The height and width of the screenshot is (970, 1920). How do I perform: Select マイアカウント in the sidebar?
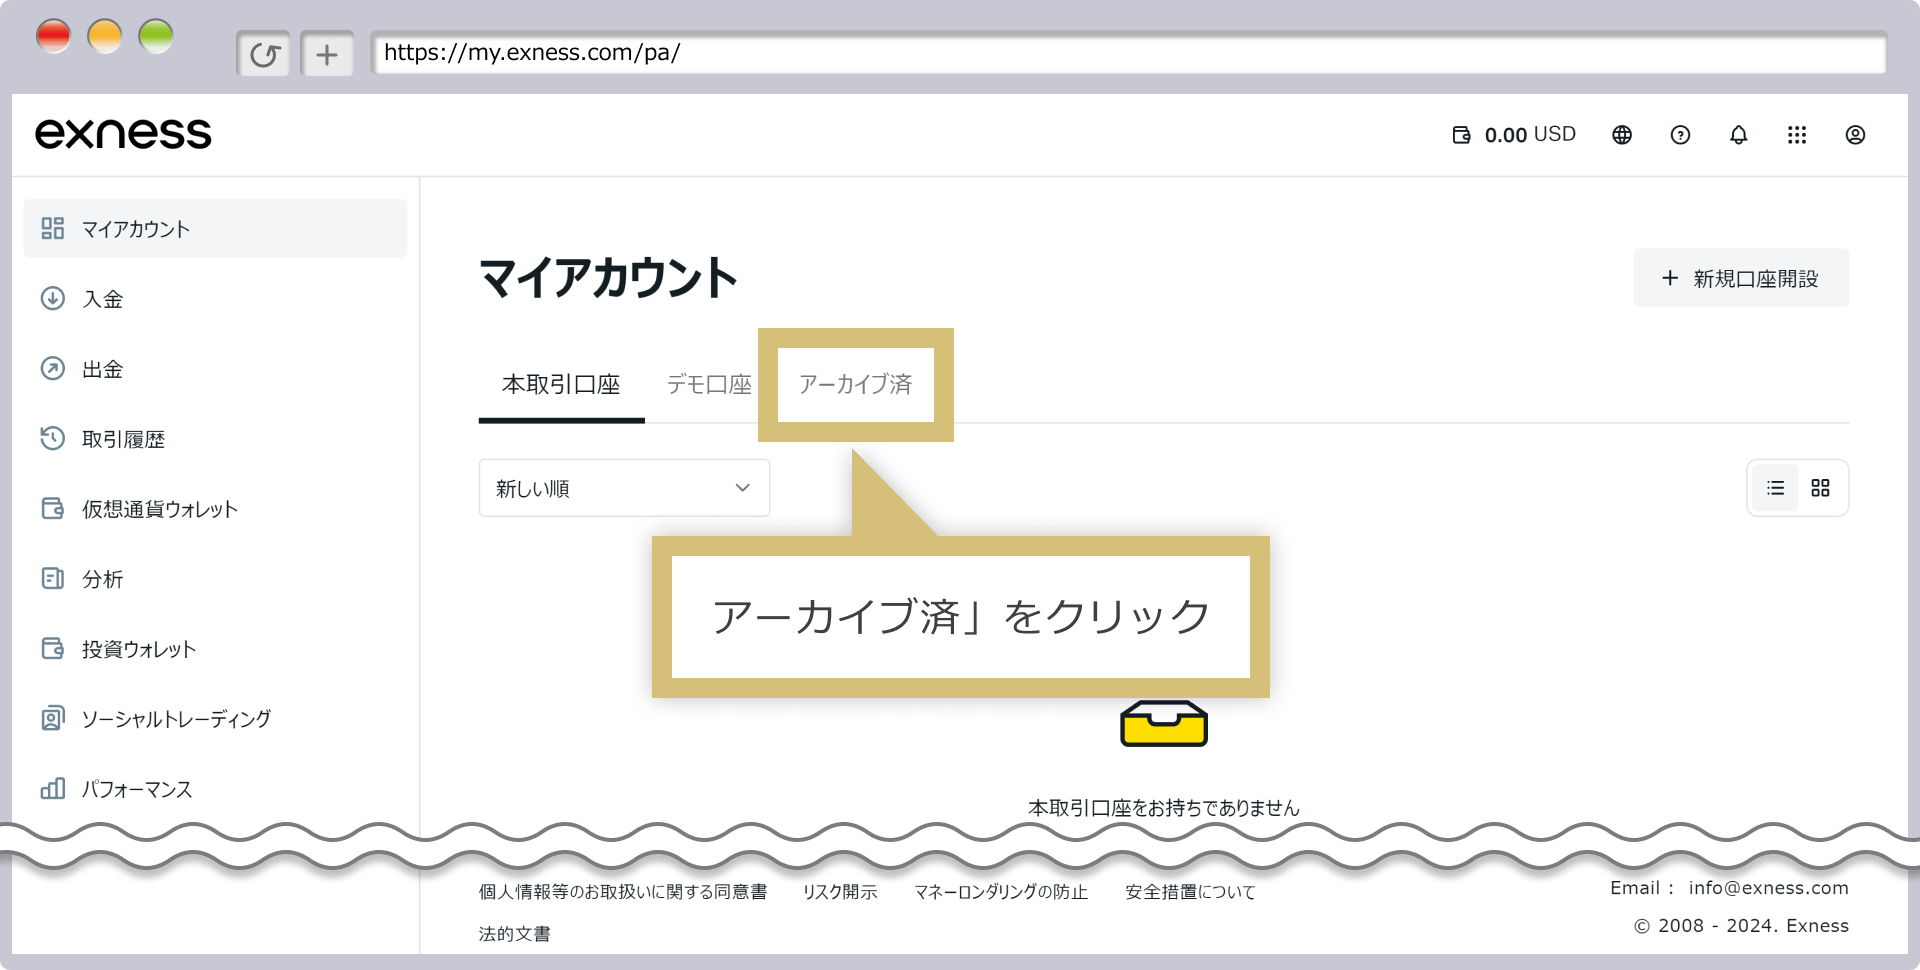pyautogui.click(x=215, y=228)
